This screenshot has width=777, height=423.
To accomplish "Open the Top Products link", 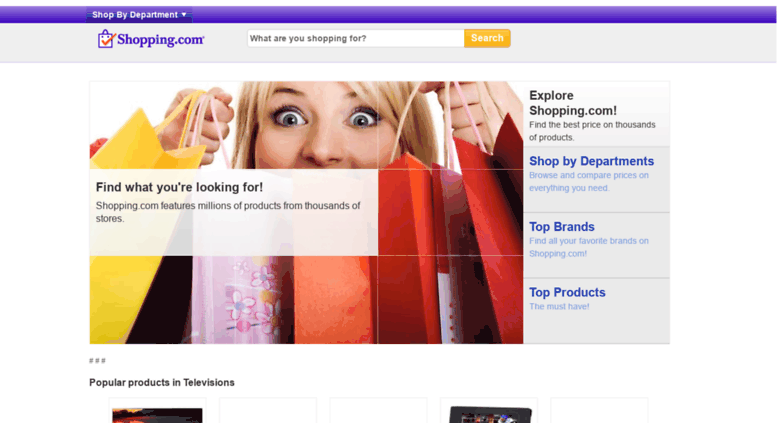I will [567, 292].
